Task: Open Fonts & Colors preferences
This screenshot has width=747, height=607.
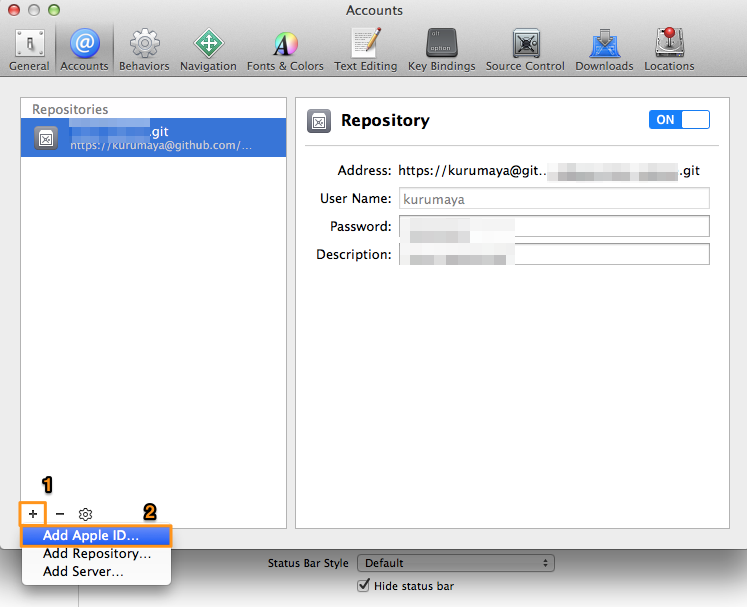Action: coord(285,50)
